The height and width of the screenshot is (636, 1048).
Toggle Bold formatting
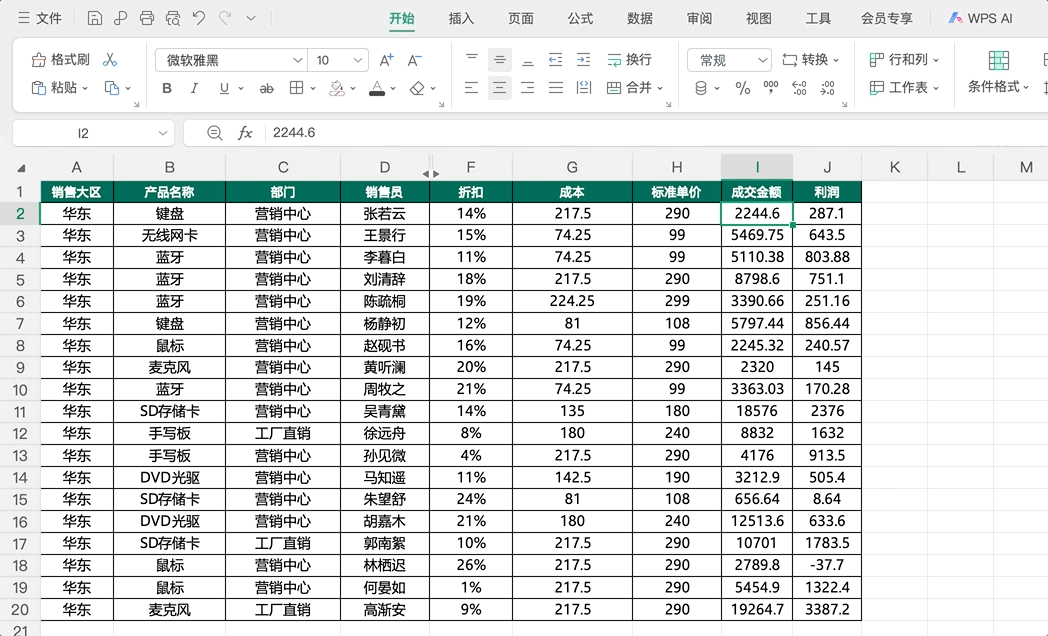click(x=167, y=88)
